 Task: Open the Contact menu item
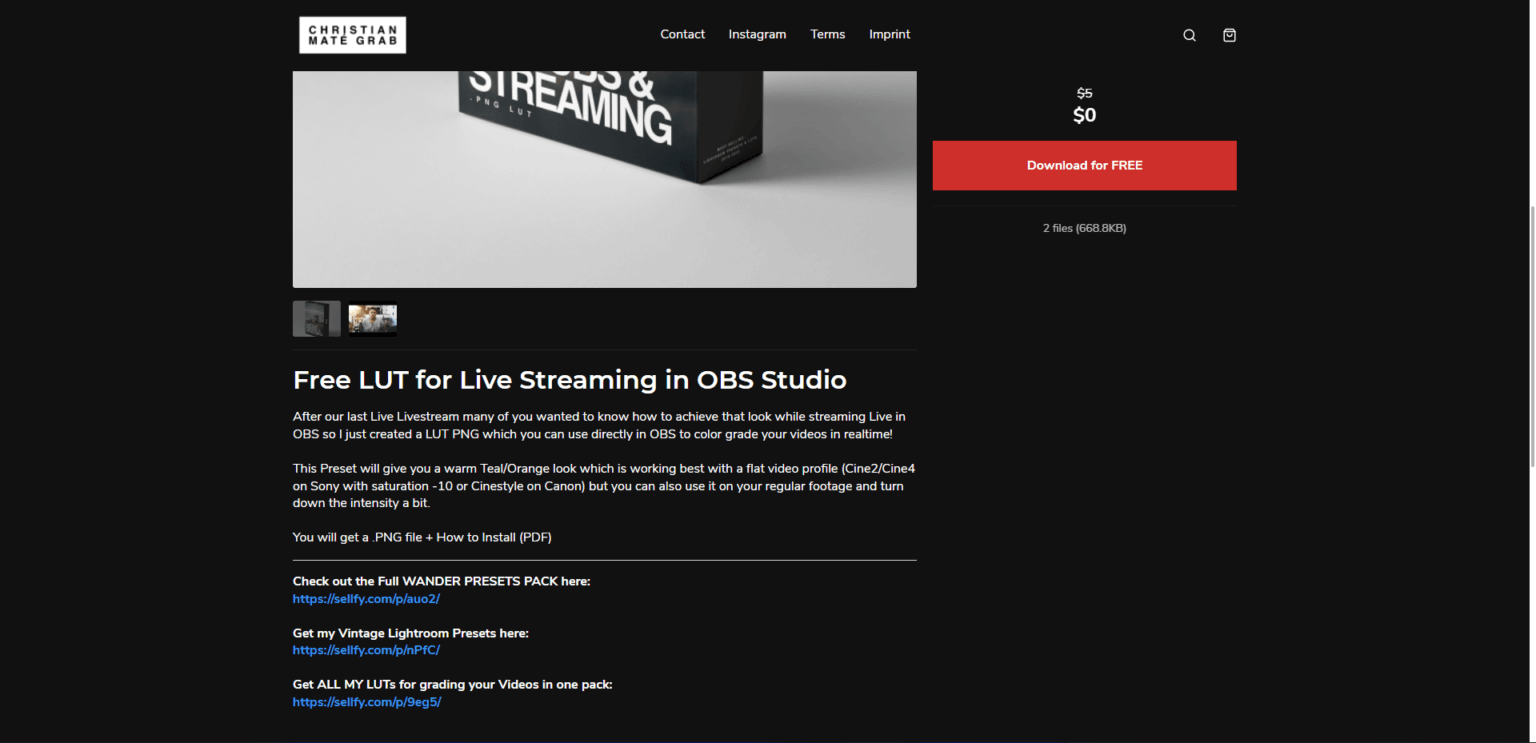point(682,33)
